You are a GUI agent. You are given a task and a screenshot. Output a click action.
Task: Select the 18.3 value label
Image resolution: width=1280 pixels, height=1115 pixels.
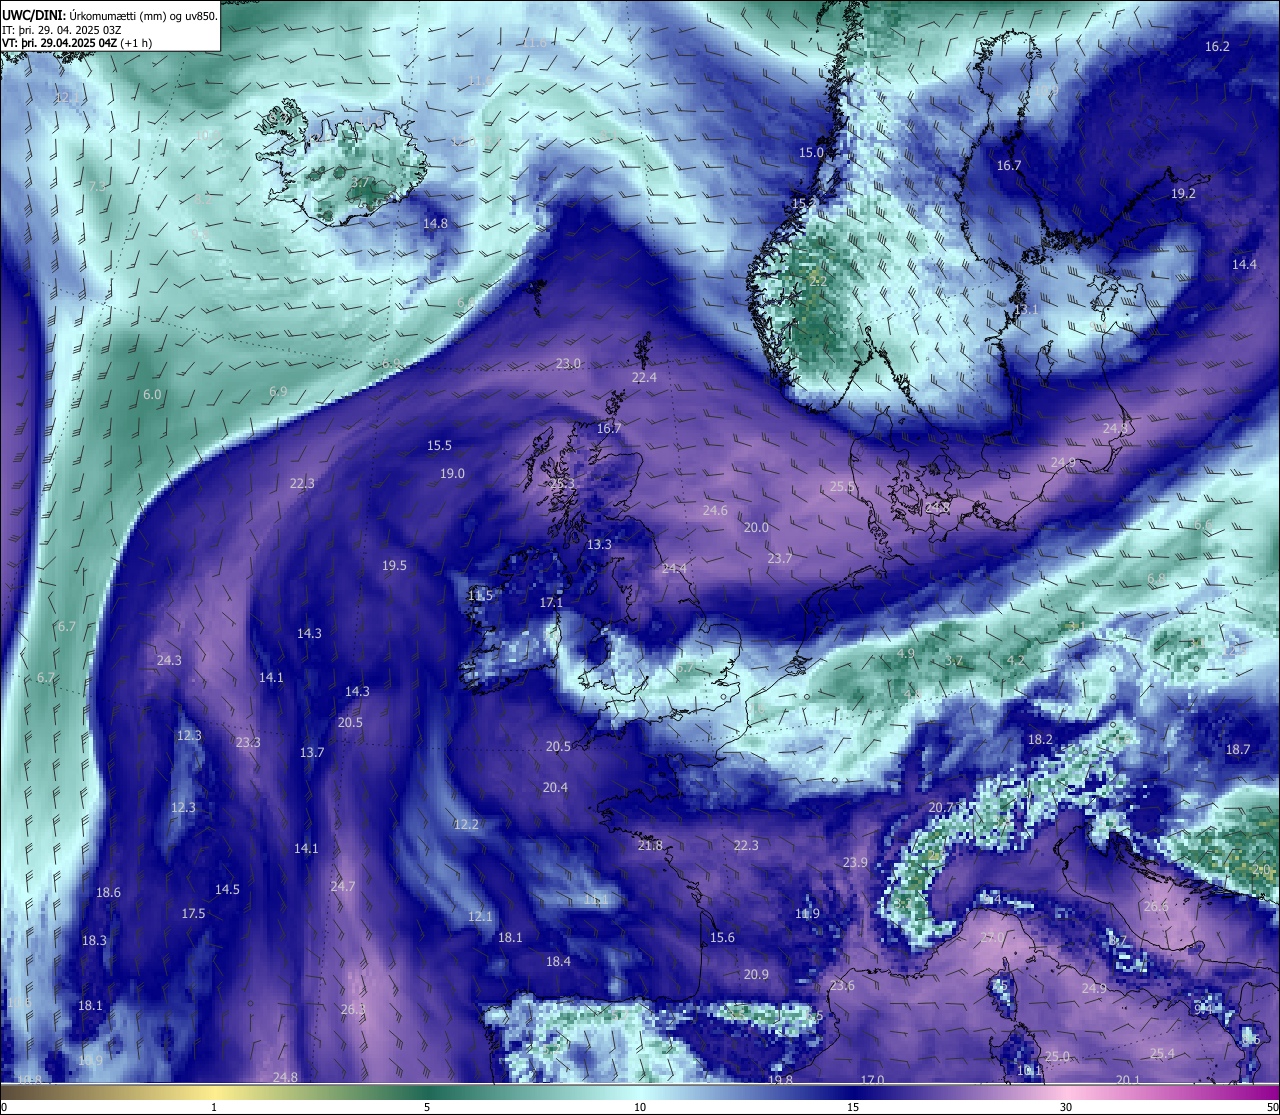pyautogui.click(x=94, y=940)
